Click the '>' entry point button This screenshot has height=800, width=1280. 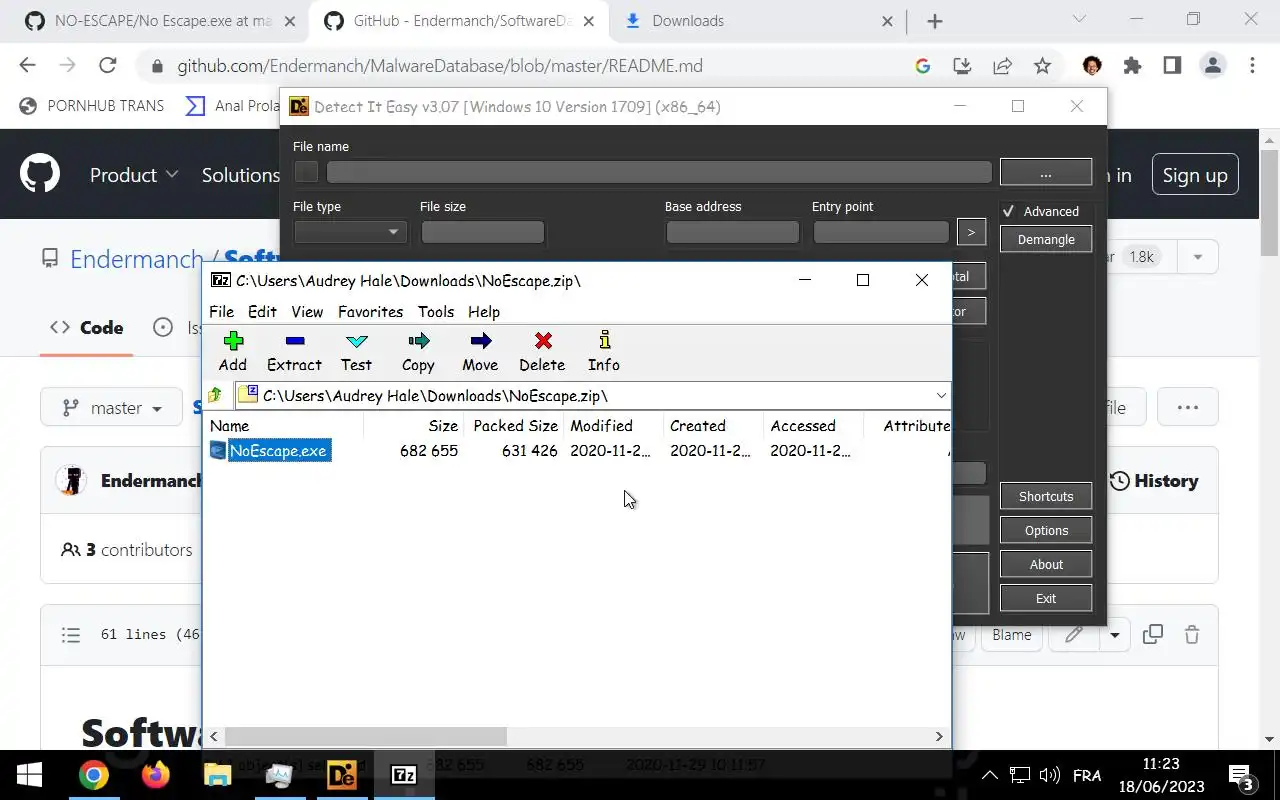(x=971, y=232)
